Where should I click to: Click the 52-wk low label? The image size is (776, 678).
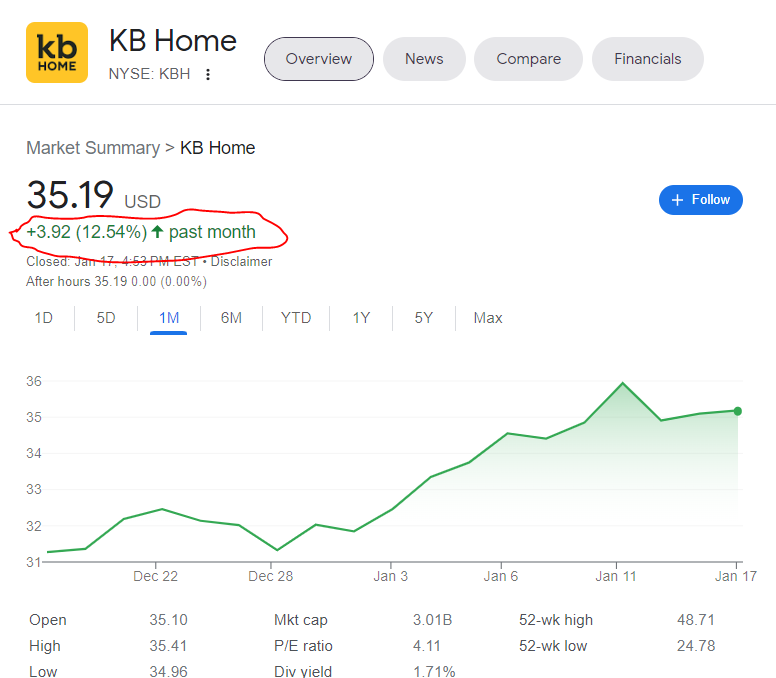tap(553, 646)
